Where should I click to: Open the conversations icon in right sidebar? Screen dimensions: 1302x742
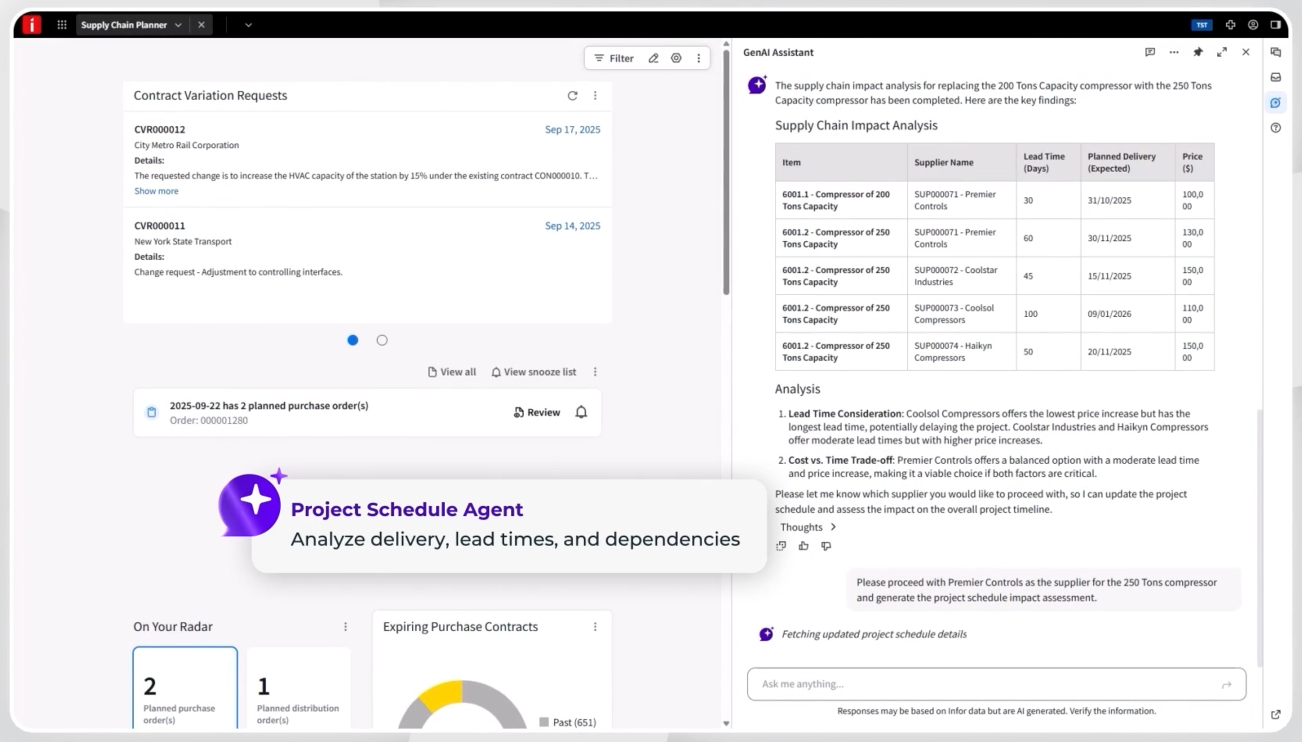pos(1276,52)
